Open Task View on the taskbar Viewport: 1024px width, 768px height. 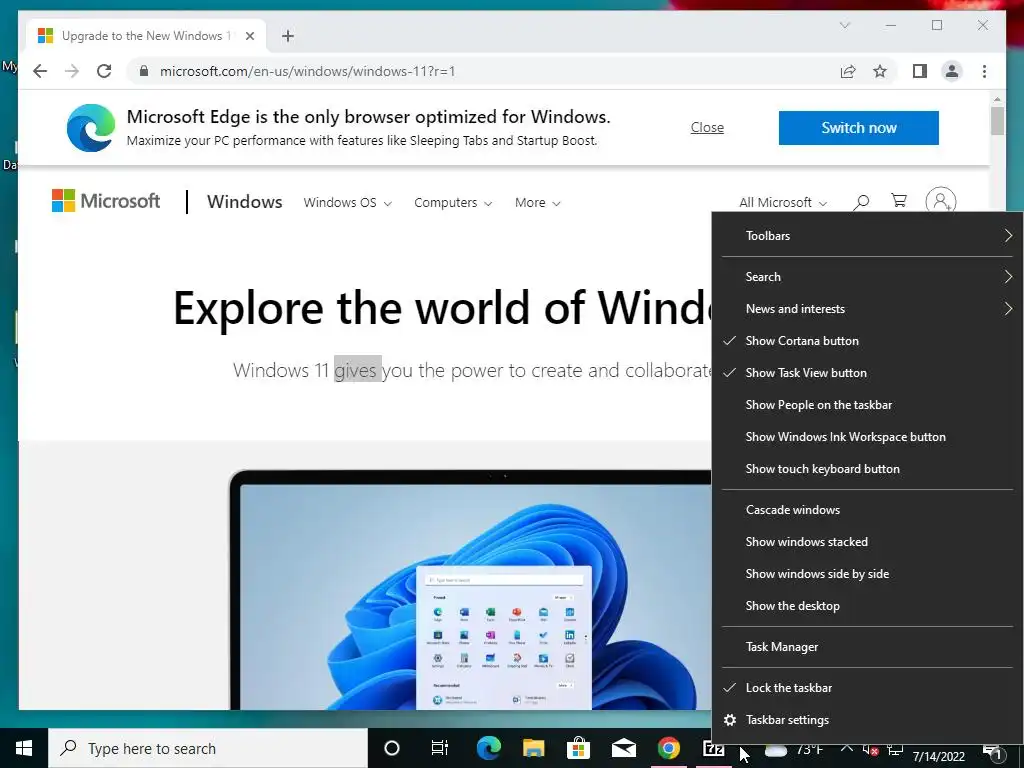(440, 748)
